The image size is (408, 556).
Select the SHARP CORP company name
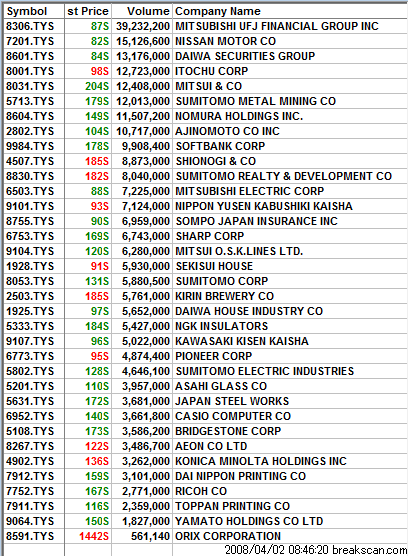(x=210, y=236)
